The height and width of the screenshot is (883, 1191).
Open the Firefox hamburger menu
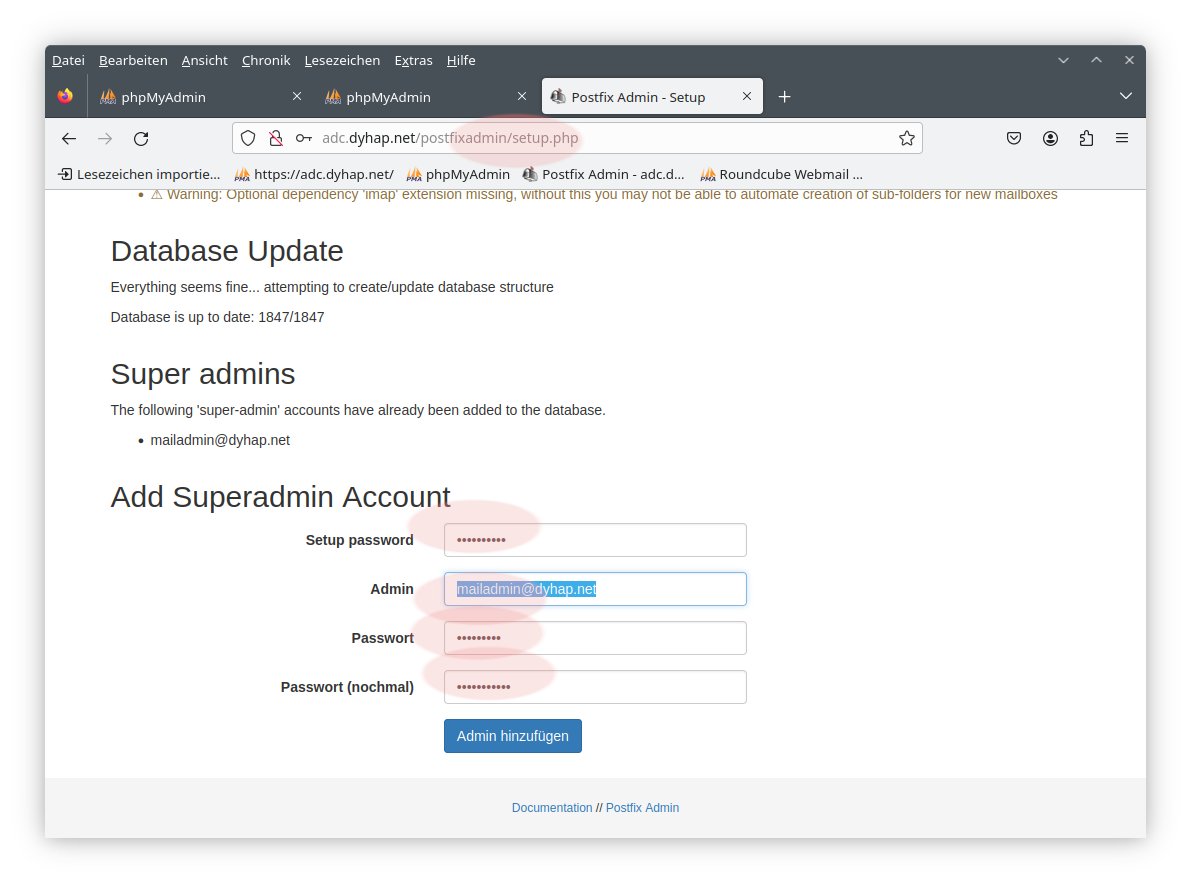coord(1122,139)
